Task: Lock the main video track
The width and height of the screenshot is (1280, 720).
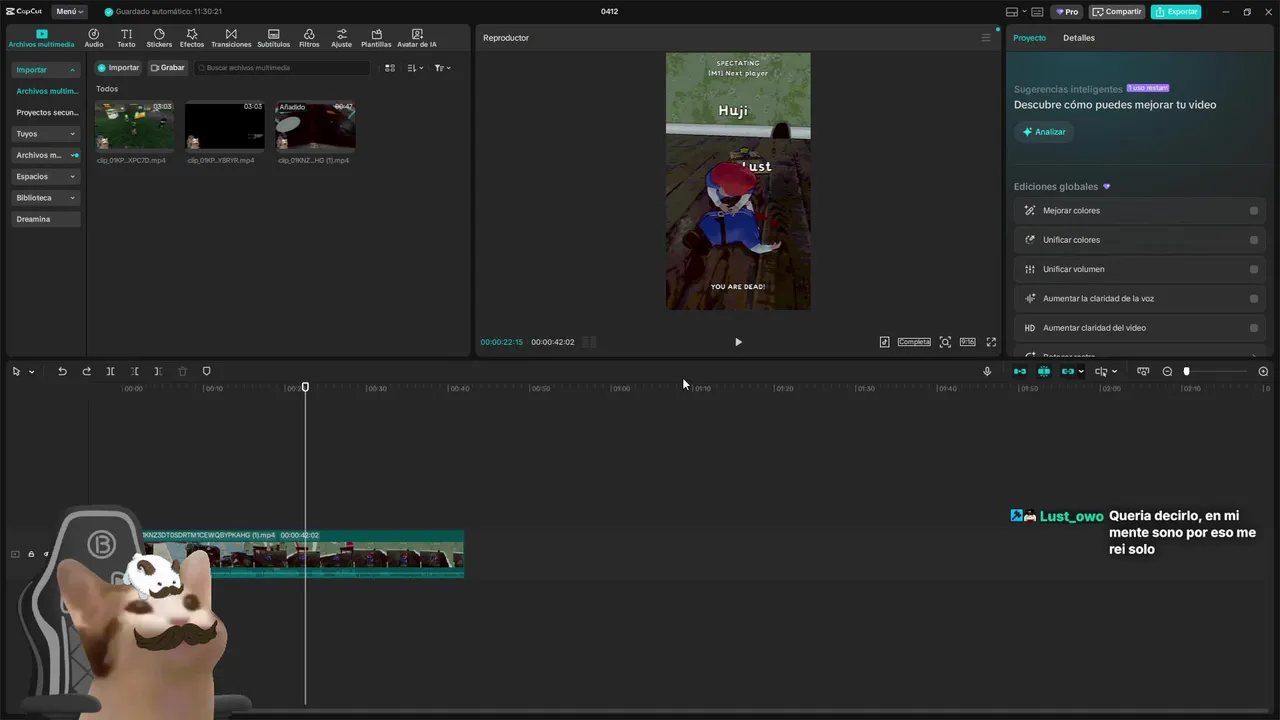Action: coord(31,554)
